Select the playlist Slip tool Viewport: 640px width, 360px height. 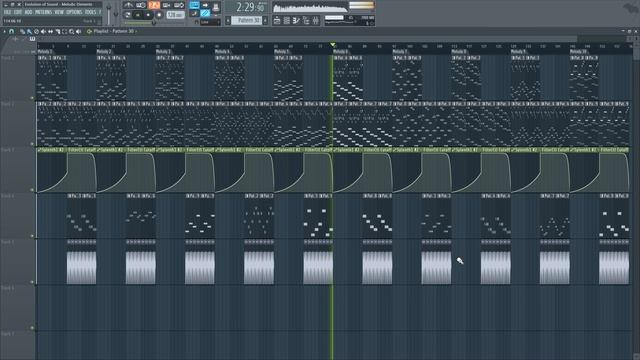click(x=50, y=31)
